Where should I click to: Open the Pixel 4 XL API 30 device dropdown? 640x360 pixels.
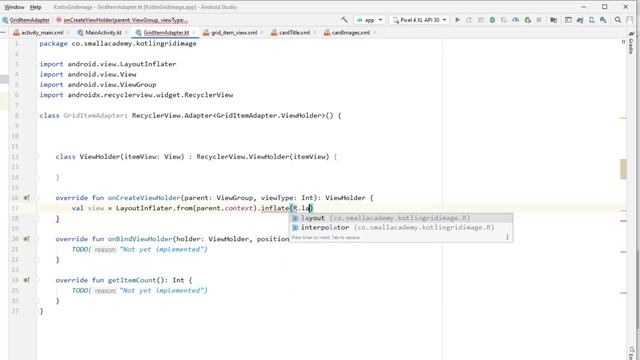tap(419, 20)
